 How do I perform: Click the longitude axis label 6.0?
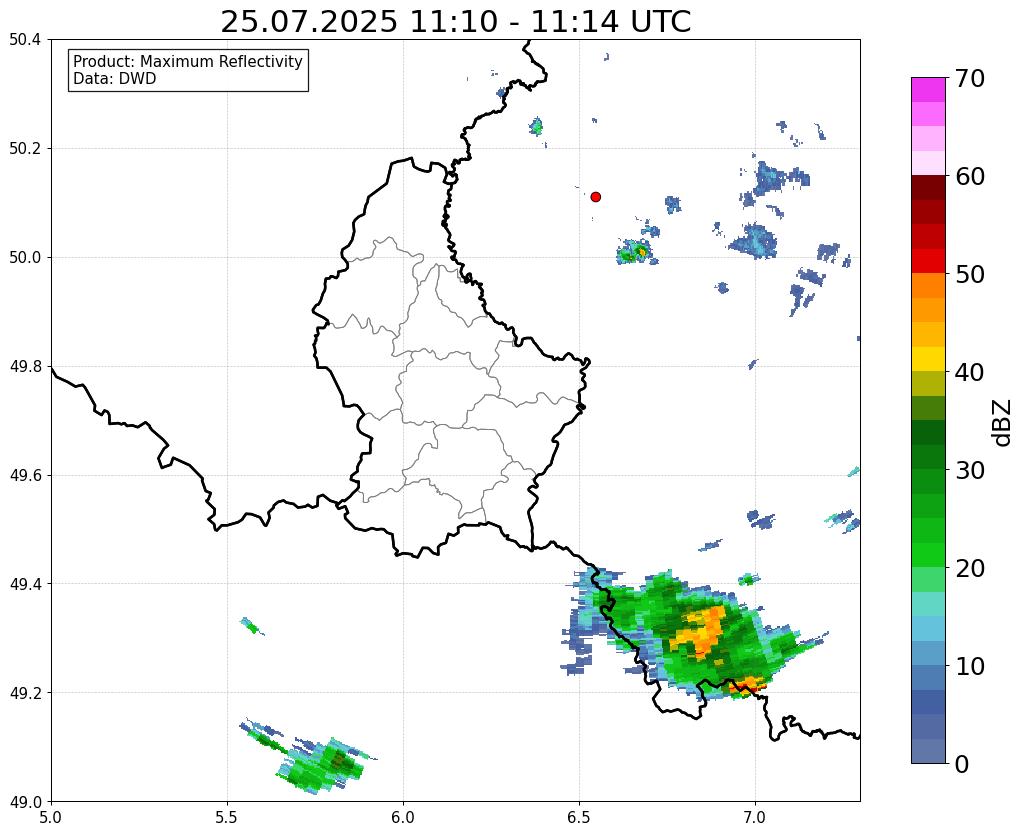click(x=403, y=817)
